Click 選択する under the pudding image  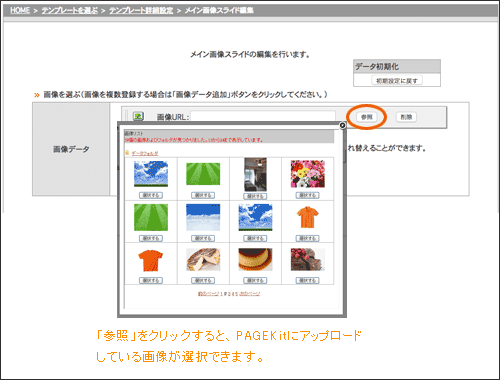tap(255, 280)
